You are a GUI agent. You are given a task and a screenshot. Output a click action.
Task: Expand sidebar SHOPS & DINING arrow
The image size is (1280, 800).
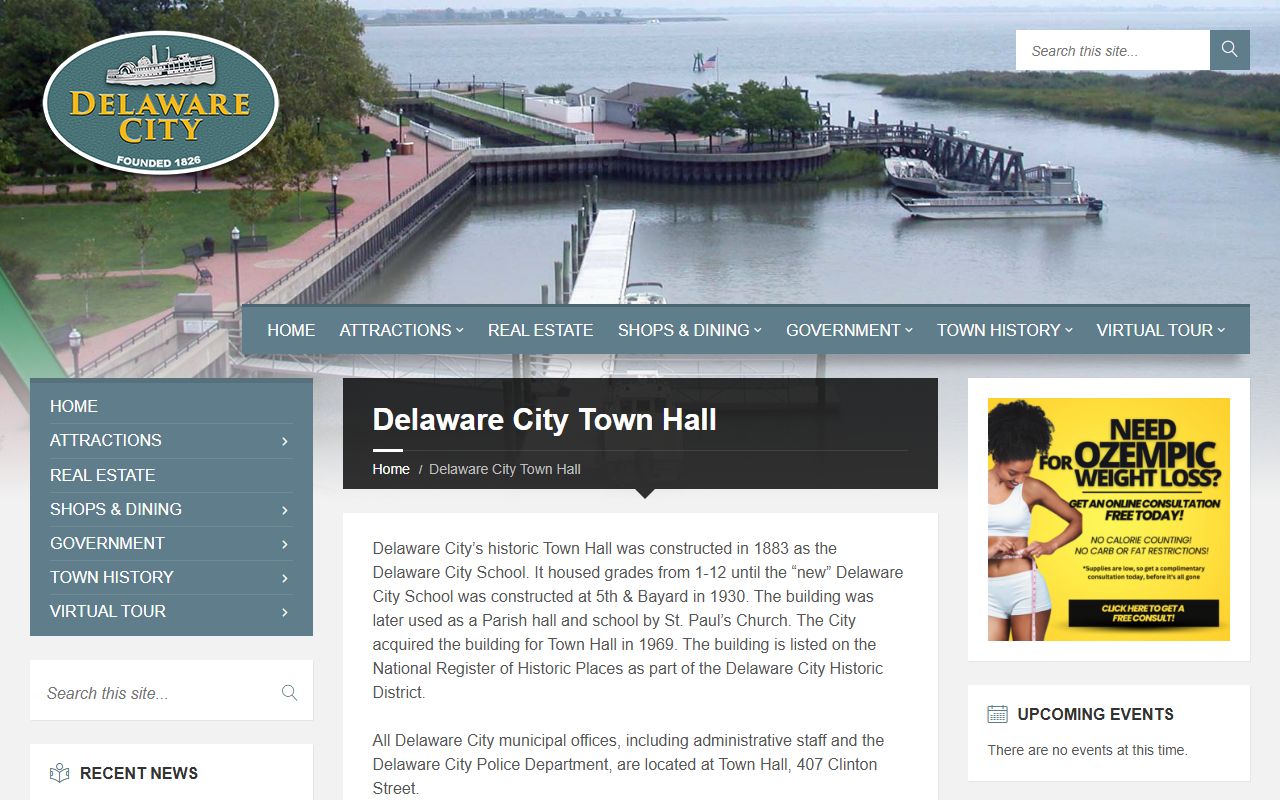tap(285, 510)
